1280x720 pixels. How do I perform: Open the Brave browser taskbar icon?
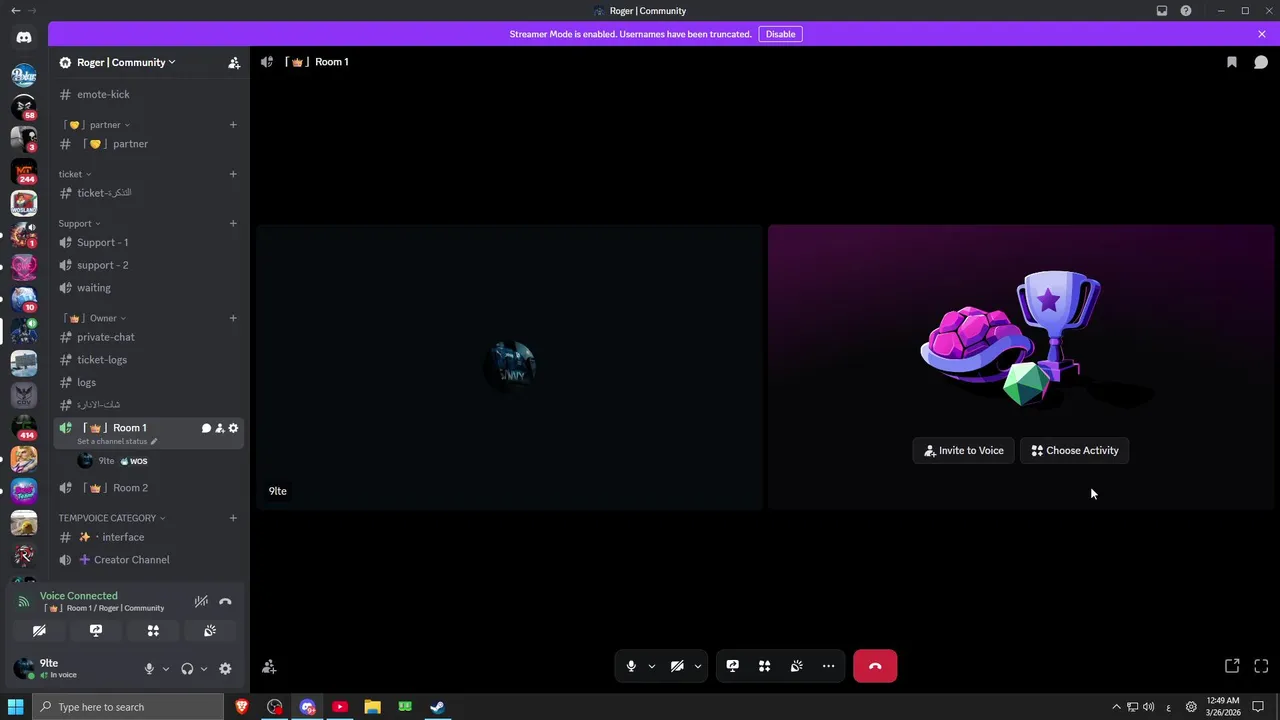point(242,707)
